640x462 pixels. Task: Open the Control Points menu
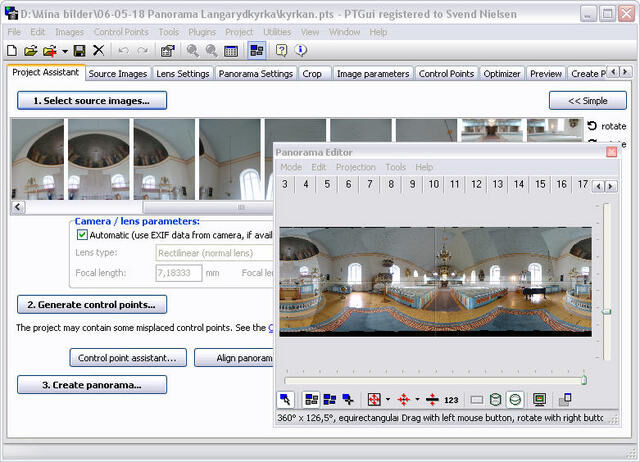point(121,32)
